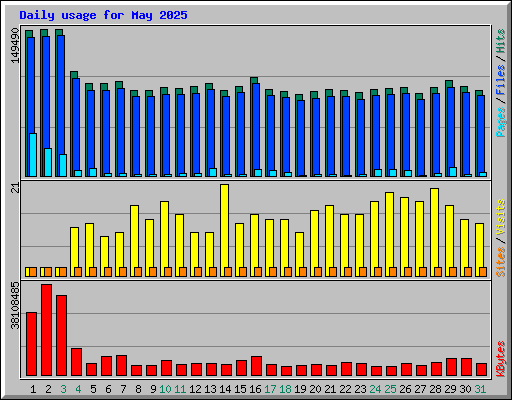Screen dimensions: 512x400
Task: Click green weekend day label "18"
Action: (x=285, y=389)
